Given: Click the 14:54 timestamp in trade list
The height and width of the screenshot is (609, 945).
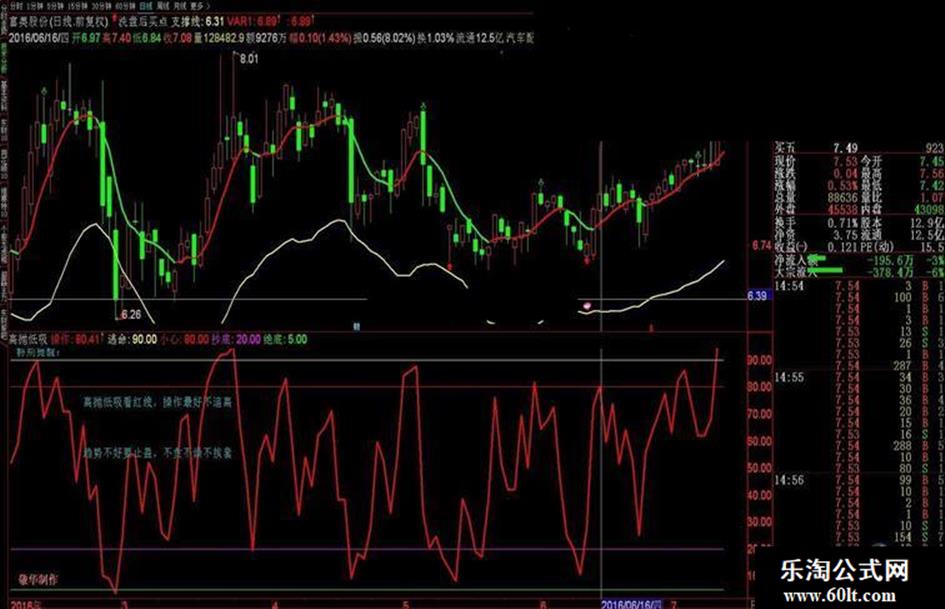Looking at the screenshot, I should (x=789, y=286).
